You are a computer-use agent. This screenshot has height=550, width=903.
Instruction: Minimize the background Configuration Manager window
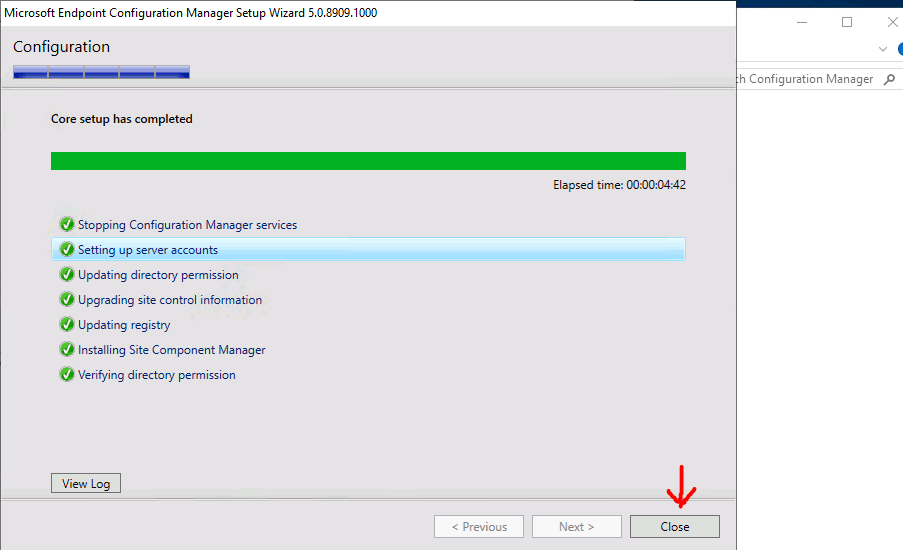pos(802,22)
